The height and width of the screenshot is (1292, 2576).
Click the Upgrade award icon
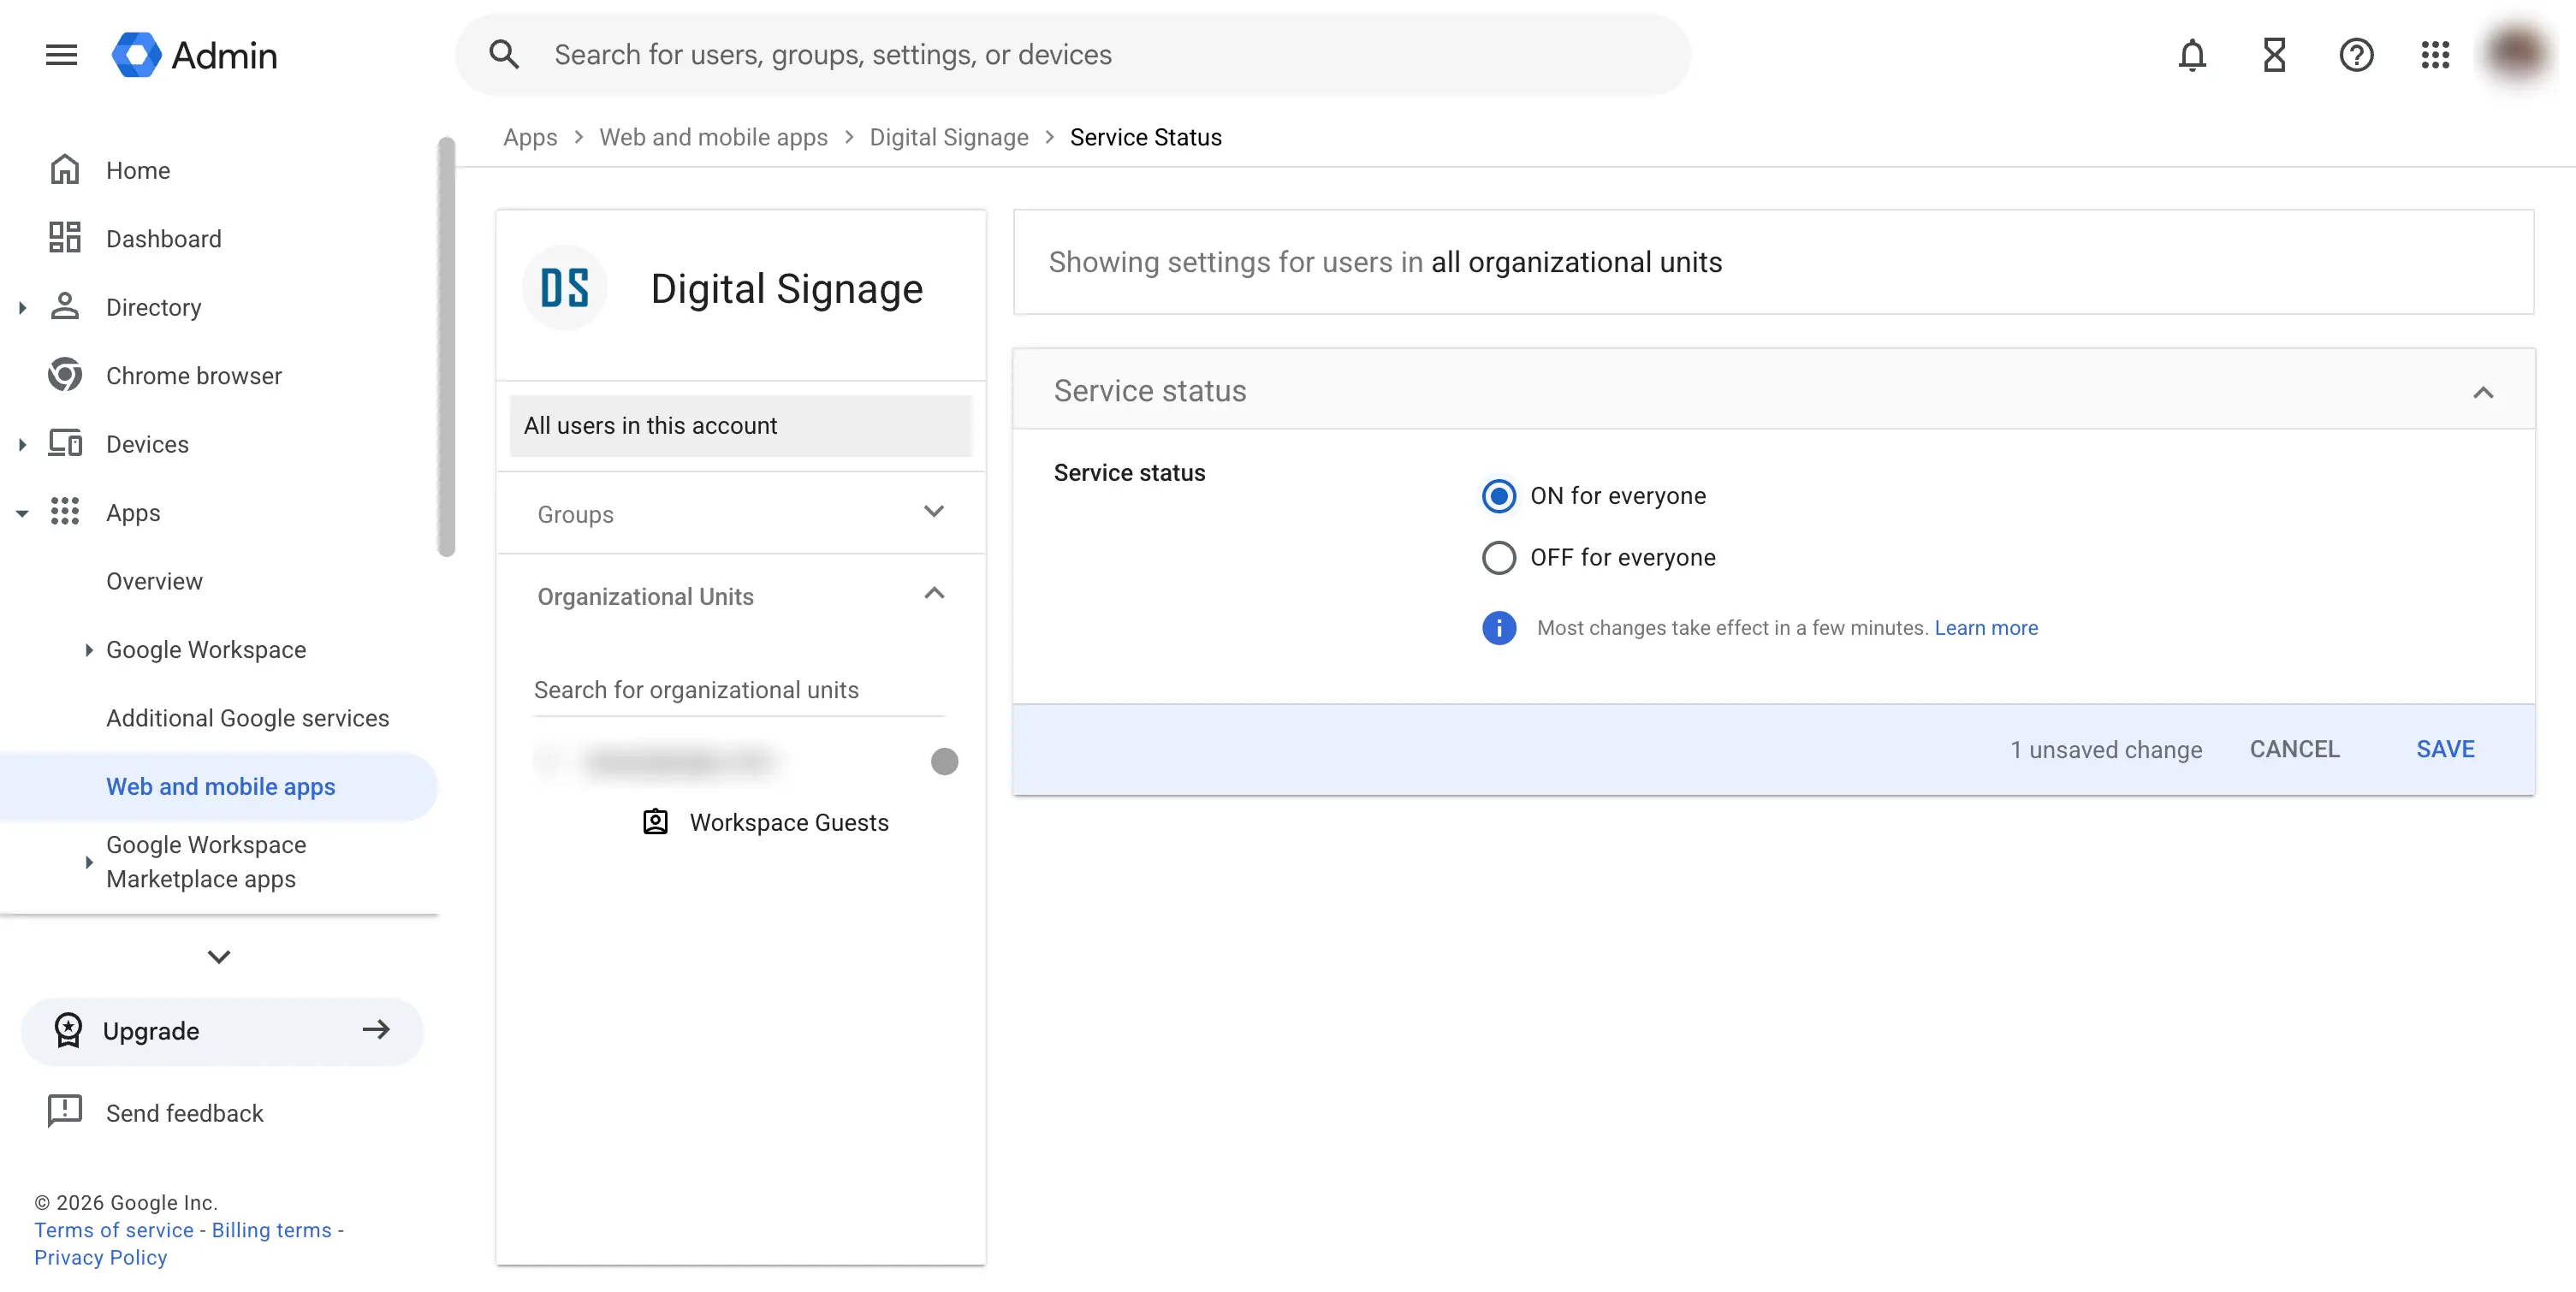click(x=68, y=1031)
